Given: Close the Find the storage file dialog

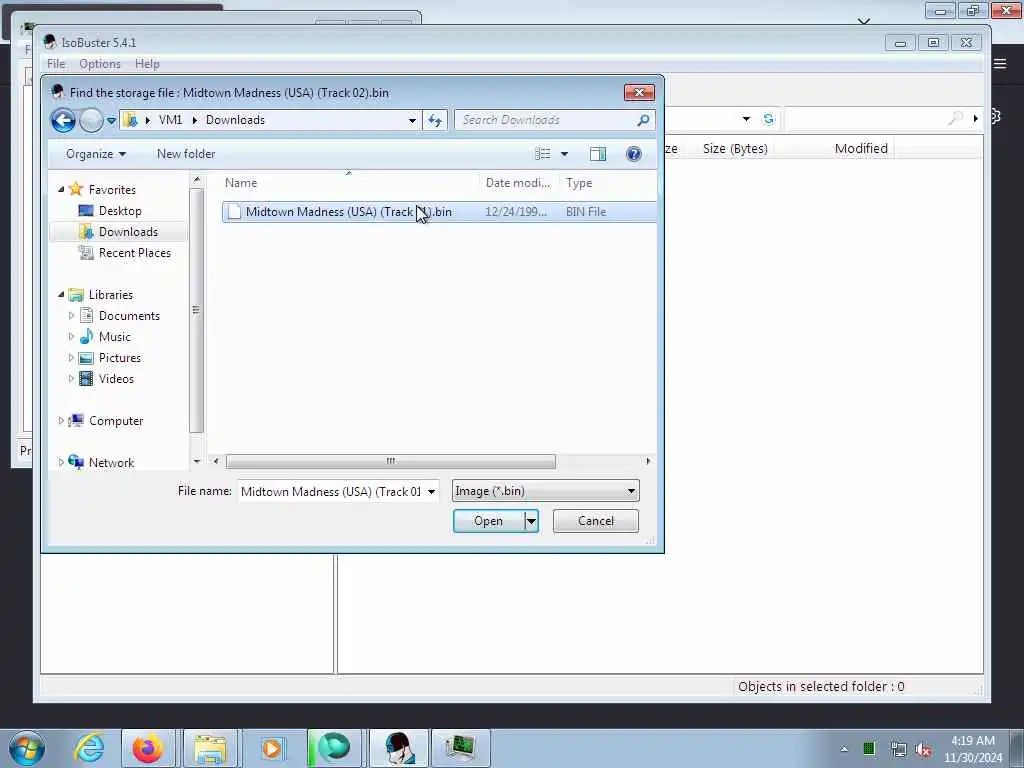Looking at the screenshot, I should coord(639,92).
